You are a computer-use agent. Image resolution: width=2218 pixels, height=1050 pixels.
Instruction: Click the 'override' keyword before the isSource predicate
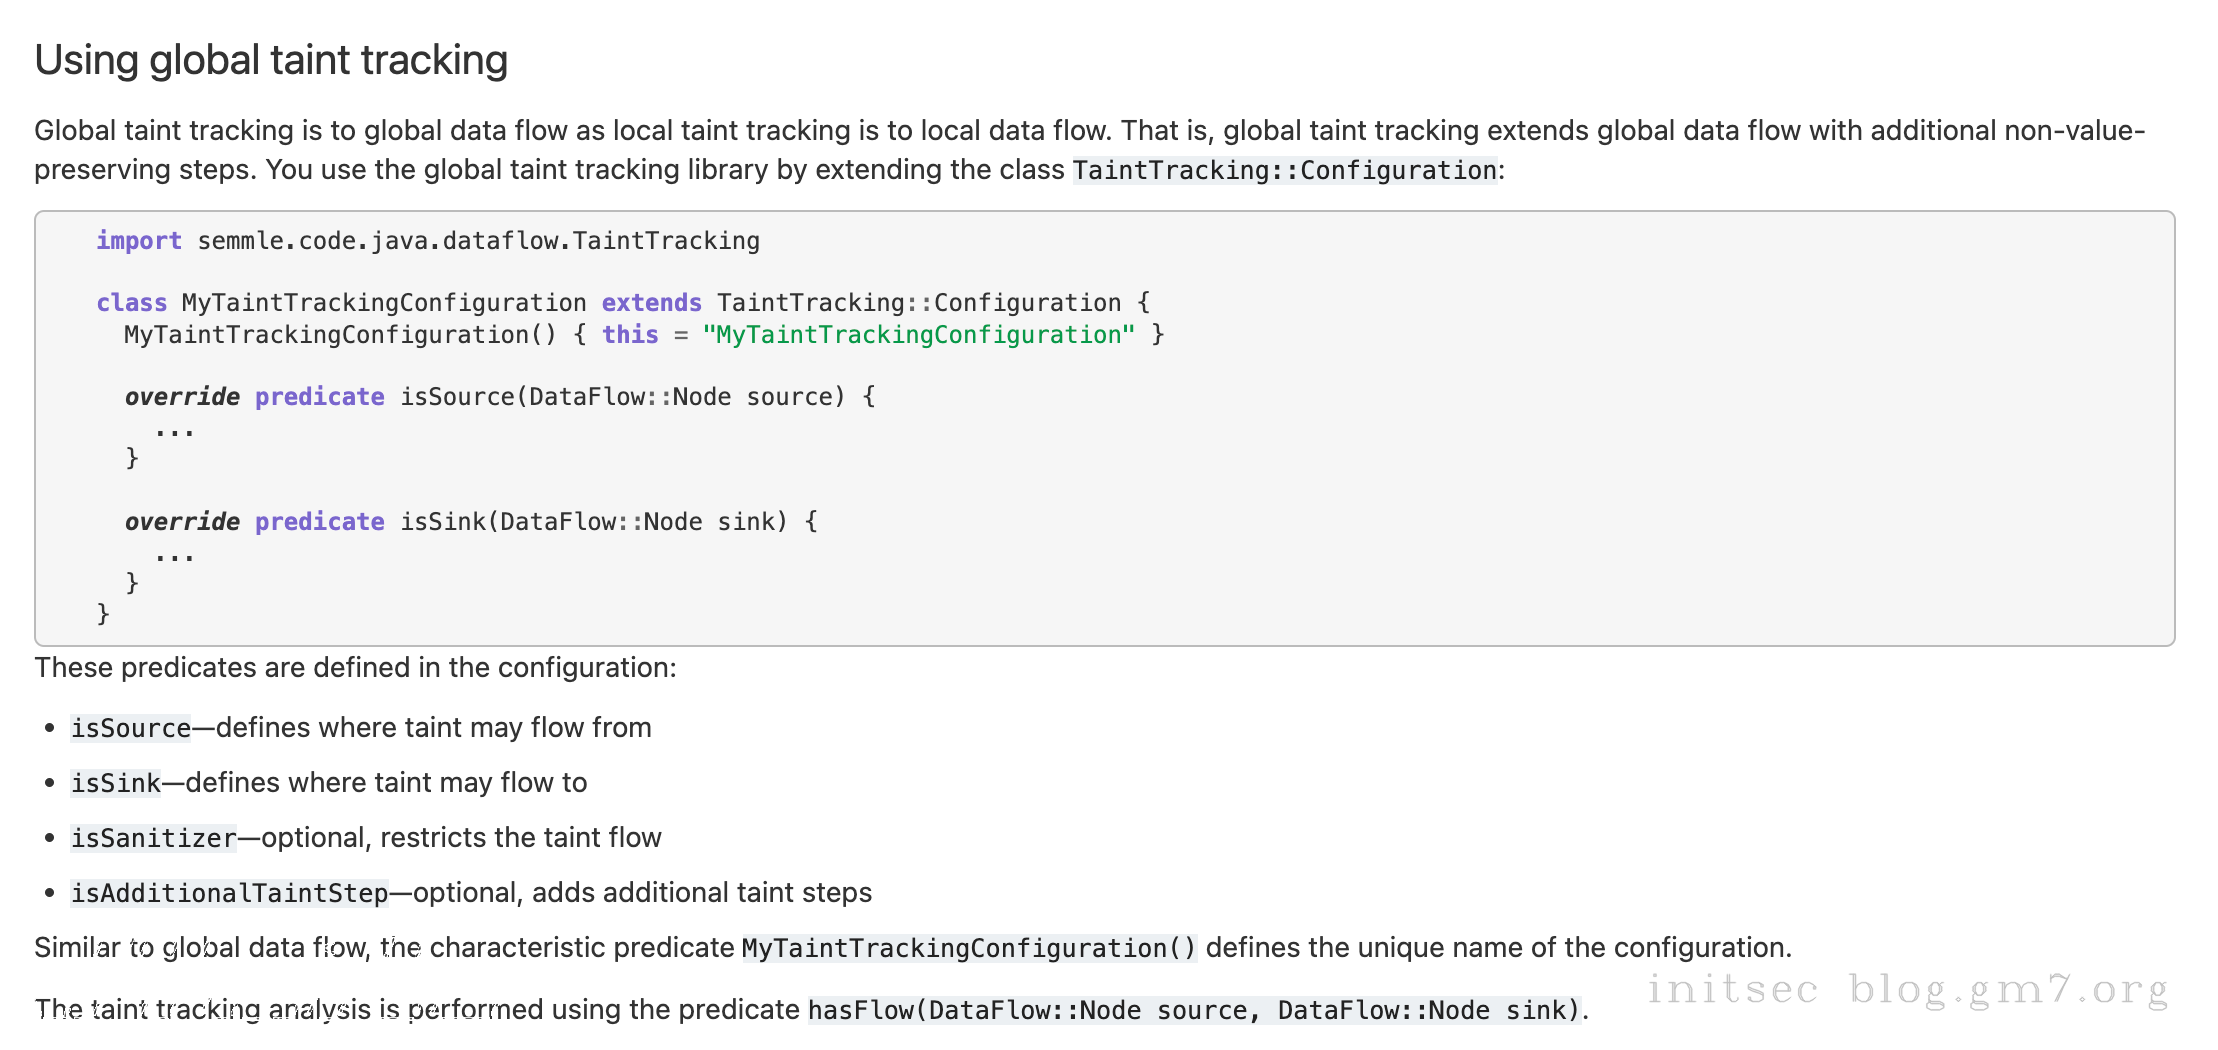(x=182, y=397)
